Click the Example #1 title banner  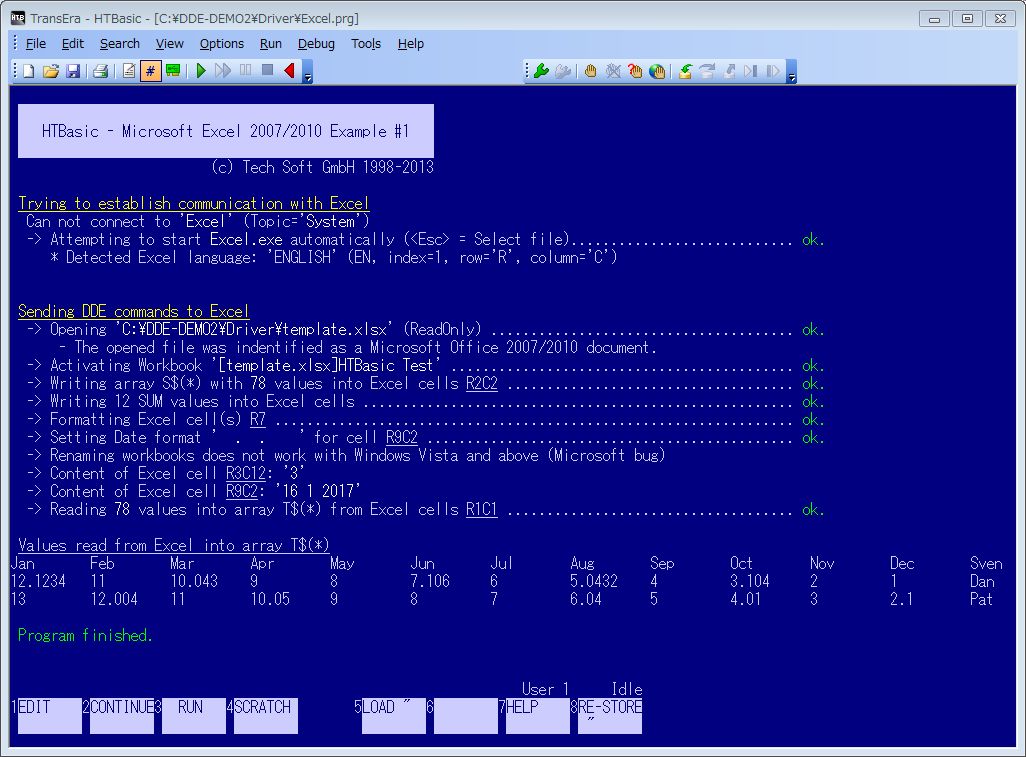coord(226,131)
